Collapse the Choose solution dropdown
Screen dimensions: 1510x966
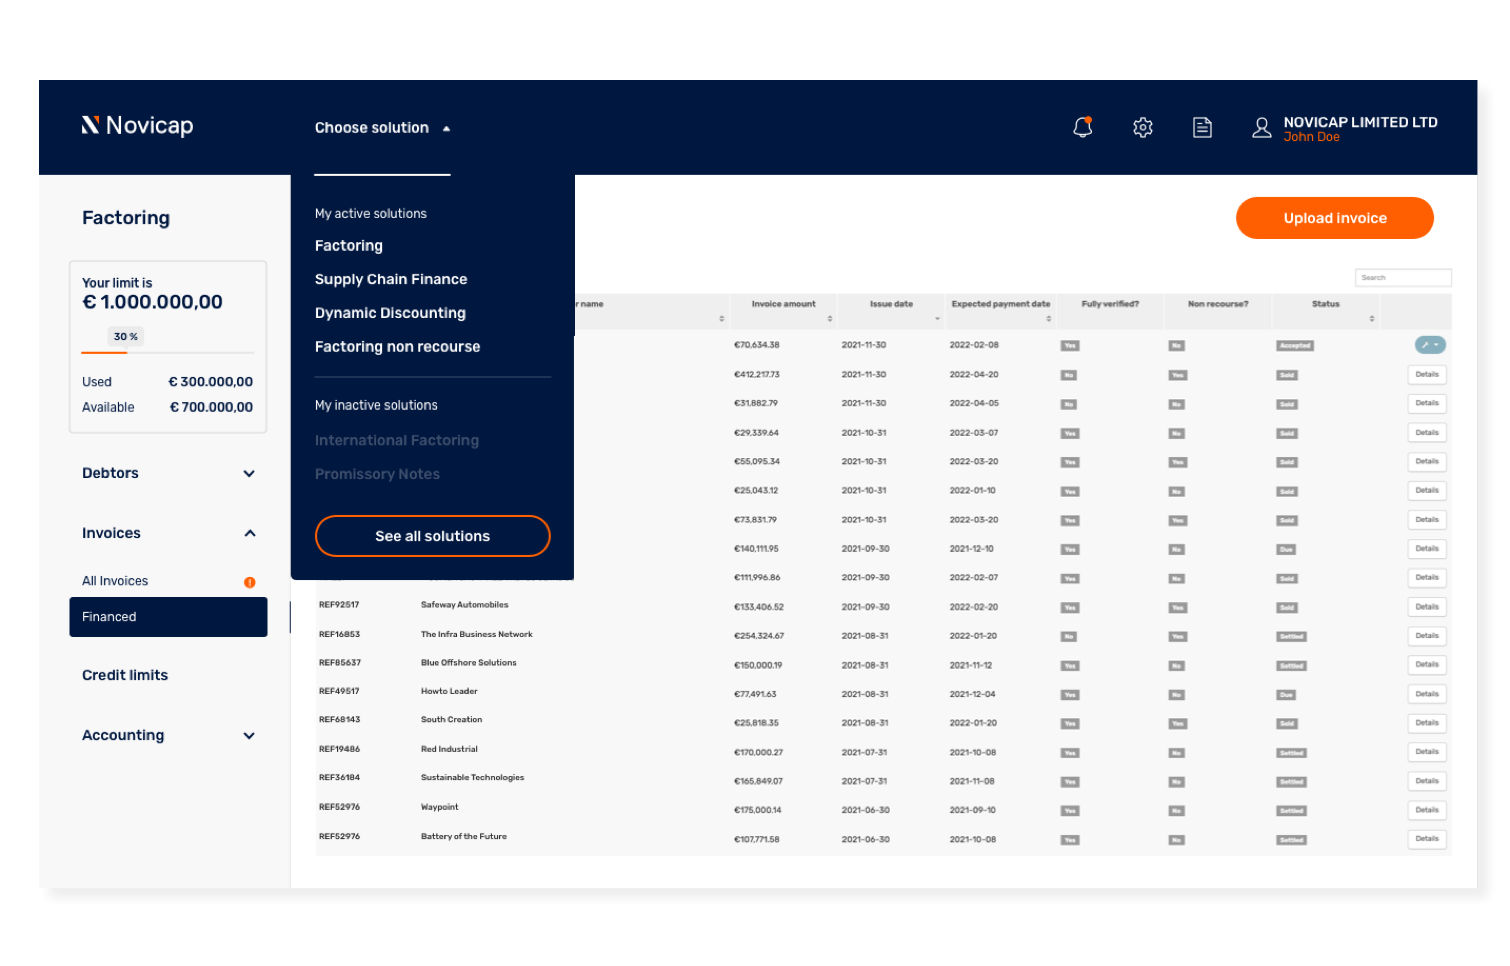[382, 128]
